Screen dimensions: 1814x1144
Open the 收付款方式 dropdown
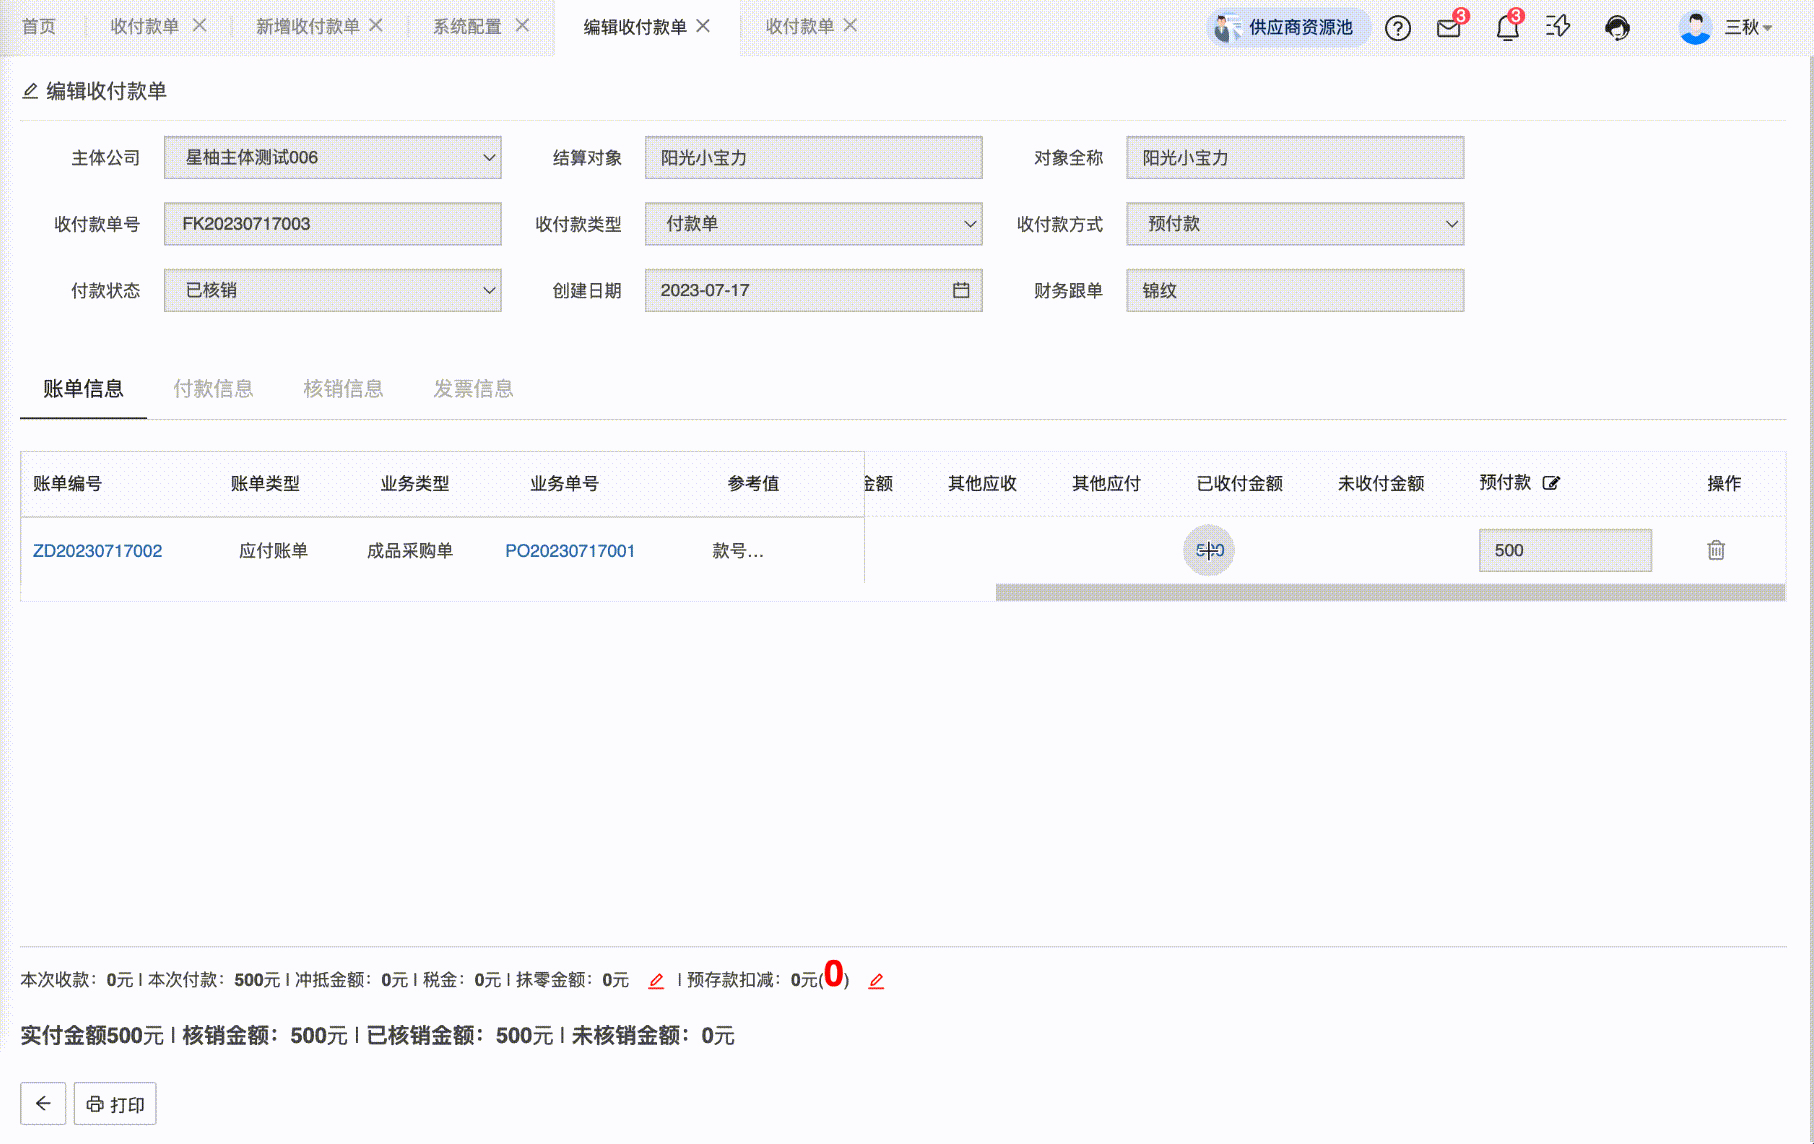point(1451,224)
